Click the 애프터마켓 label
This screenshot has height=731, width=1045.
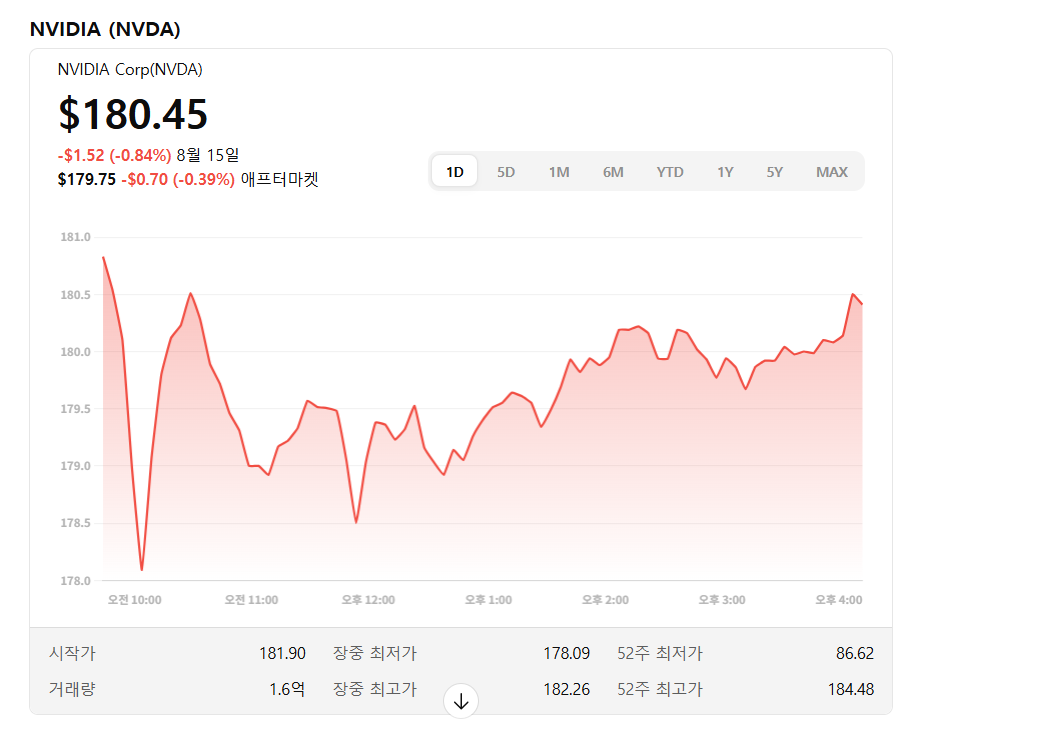click(x=279, y=179)
